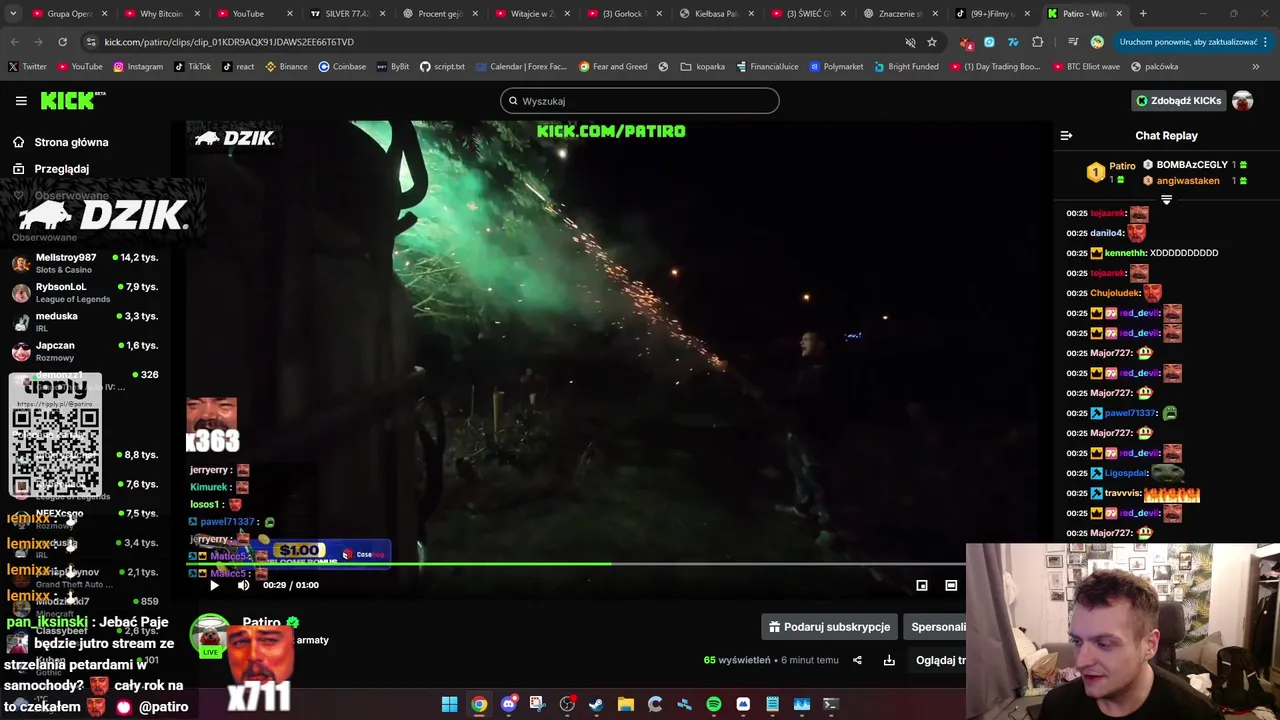Open the Kick hamburger menu
1280x720 pixels.
pyautogui.click(x=21, y=101)
